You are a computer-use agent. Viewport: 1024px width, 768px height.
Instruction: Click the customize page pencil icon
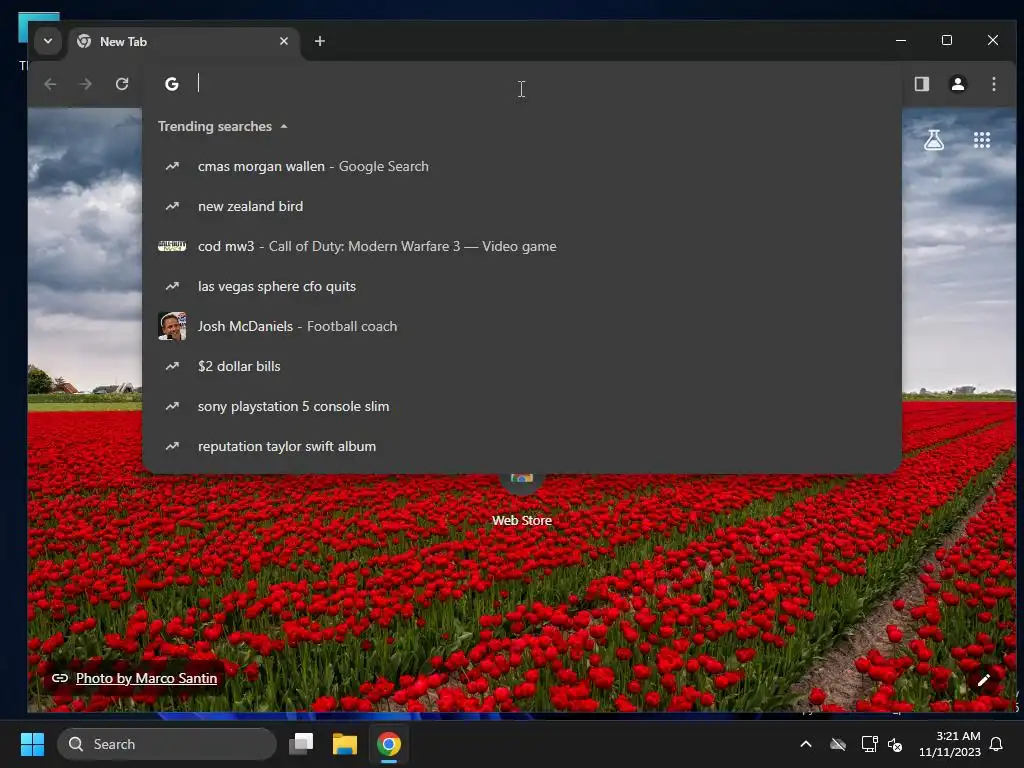click(x=984, y=680)
